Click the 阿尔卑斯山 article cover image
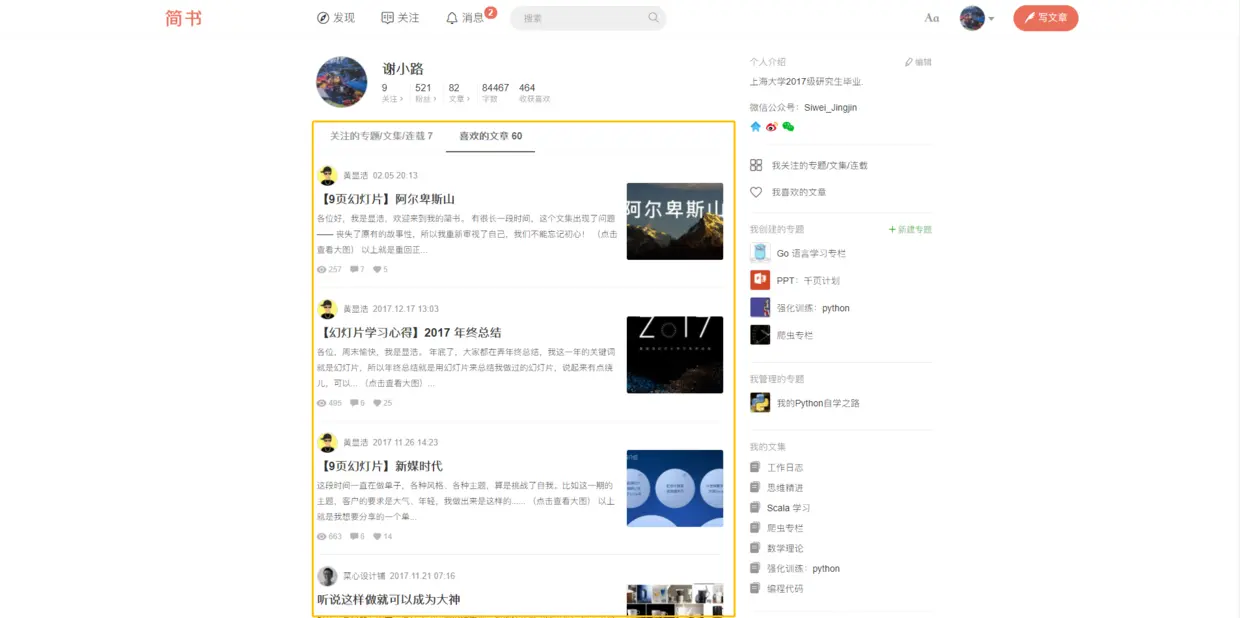 [x=675, y=221]
